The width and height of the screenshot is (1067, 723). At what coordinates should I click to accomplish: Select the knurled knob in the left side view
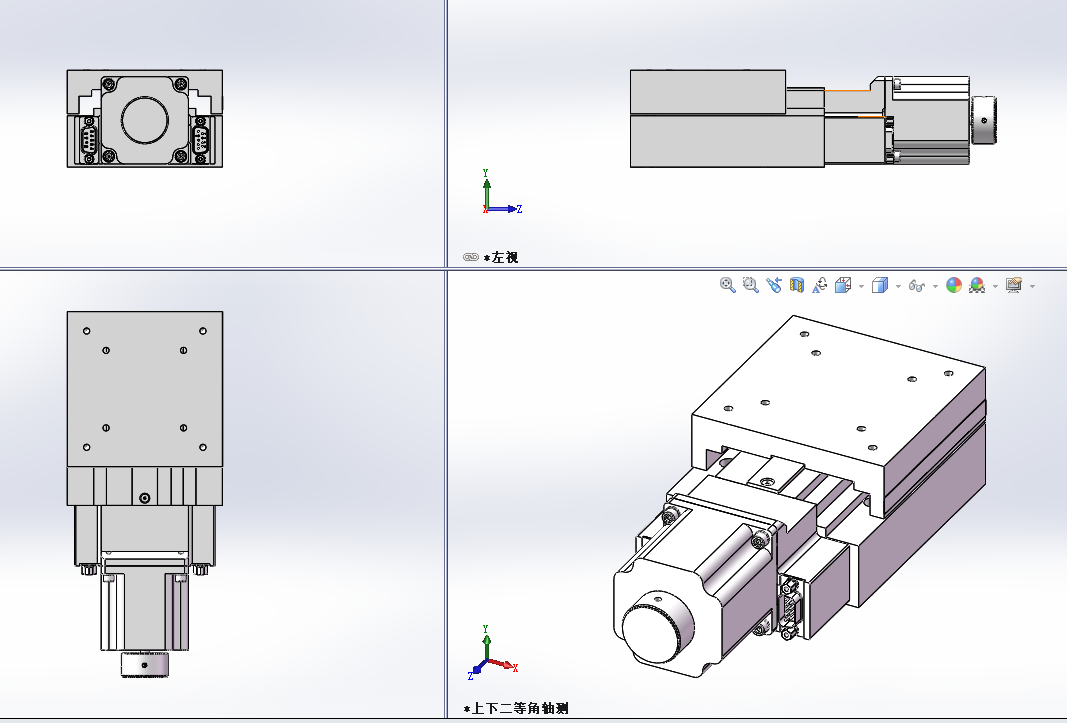click(x=983, y=120)
